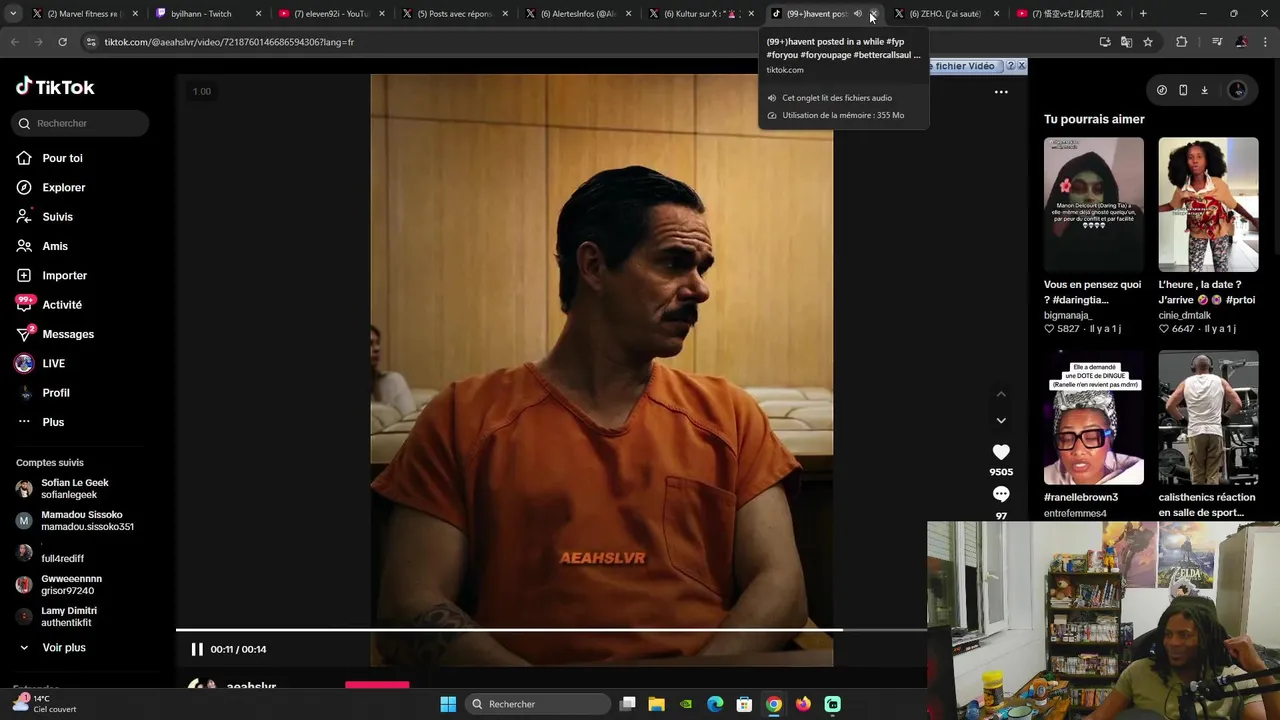Open Mamadou Sissoko account

click(87, 521)
